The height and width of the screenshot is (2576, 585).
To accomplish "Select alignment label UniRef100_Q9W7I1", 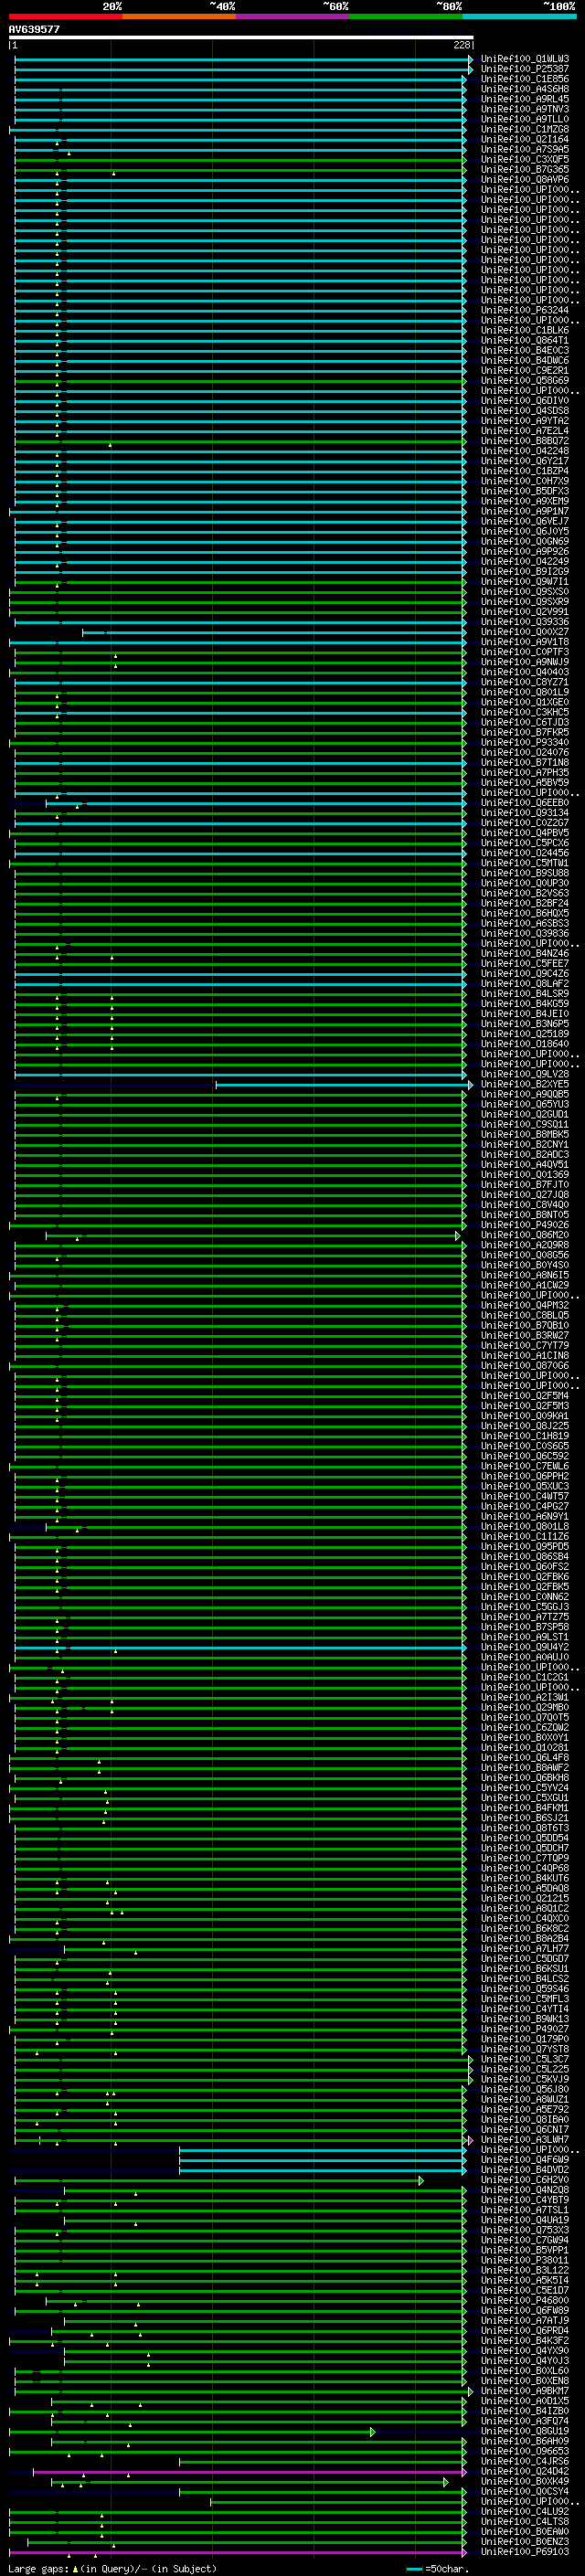I will (x=524, y=581).
